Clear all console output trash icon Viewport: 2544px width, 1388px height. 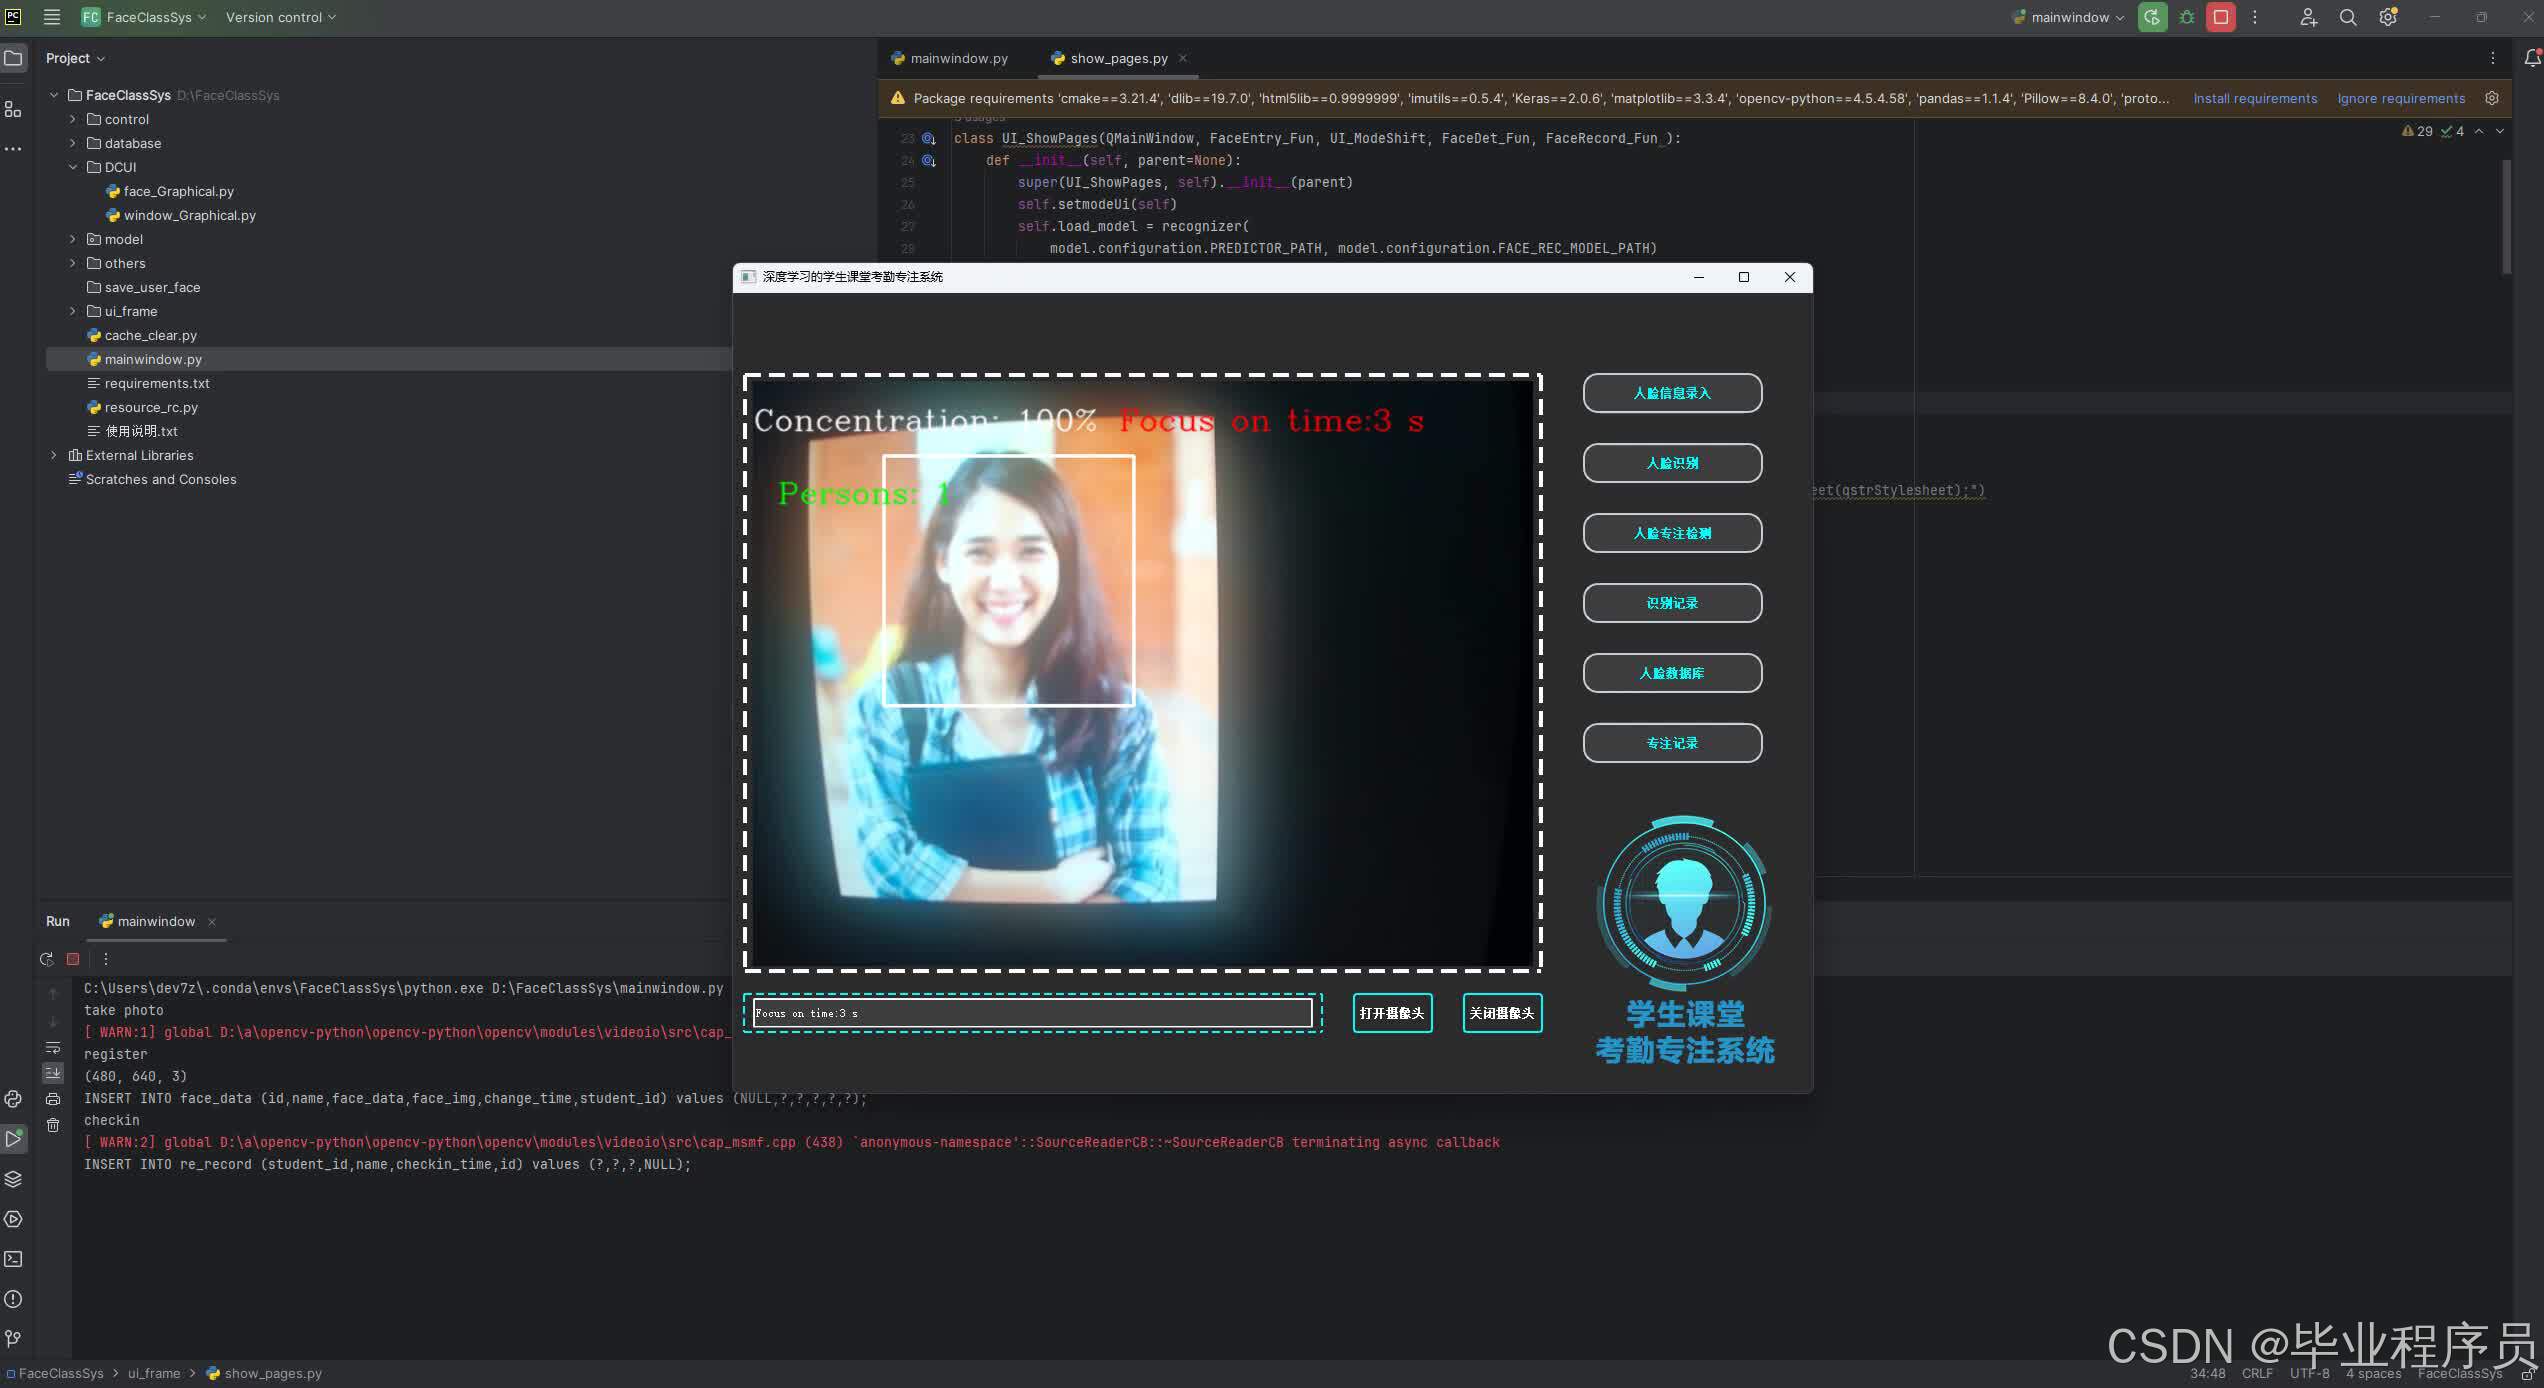pos(53,1125)
